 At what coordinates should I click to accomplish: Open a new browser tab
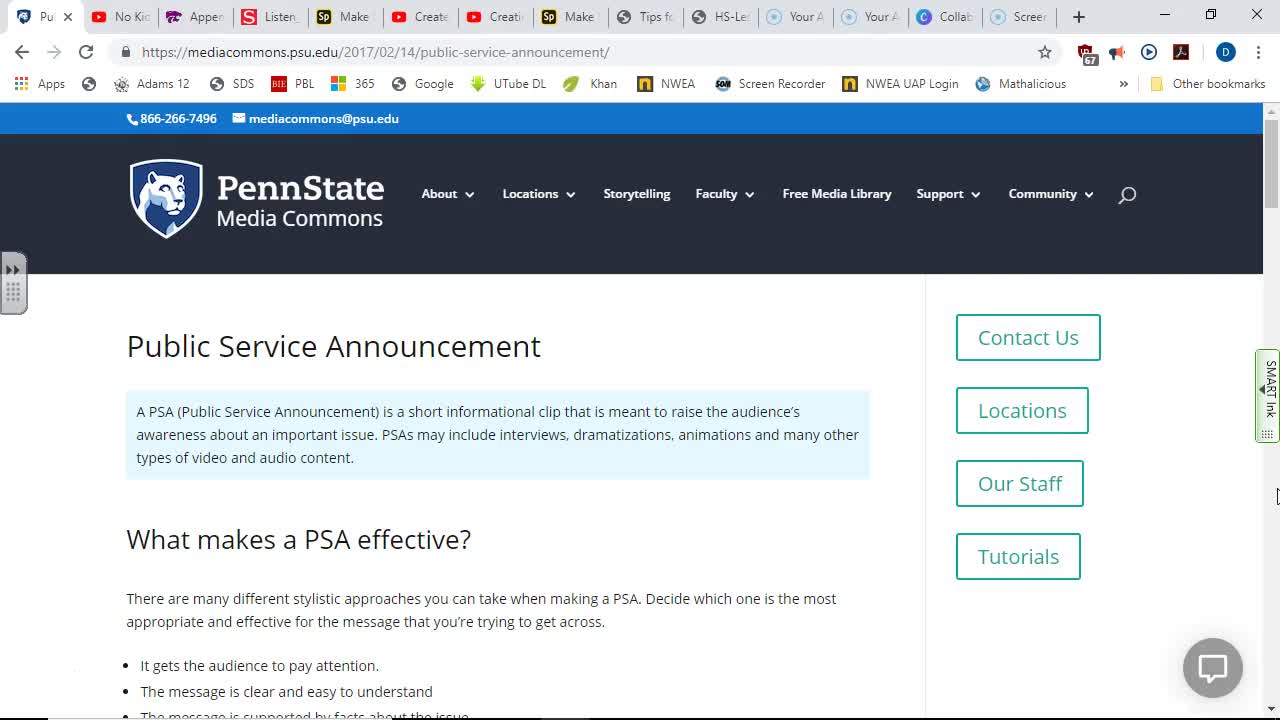click(1078, 17)
